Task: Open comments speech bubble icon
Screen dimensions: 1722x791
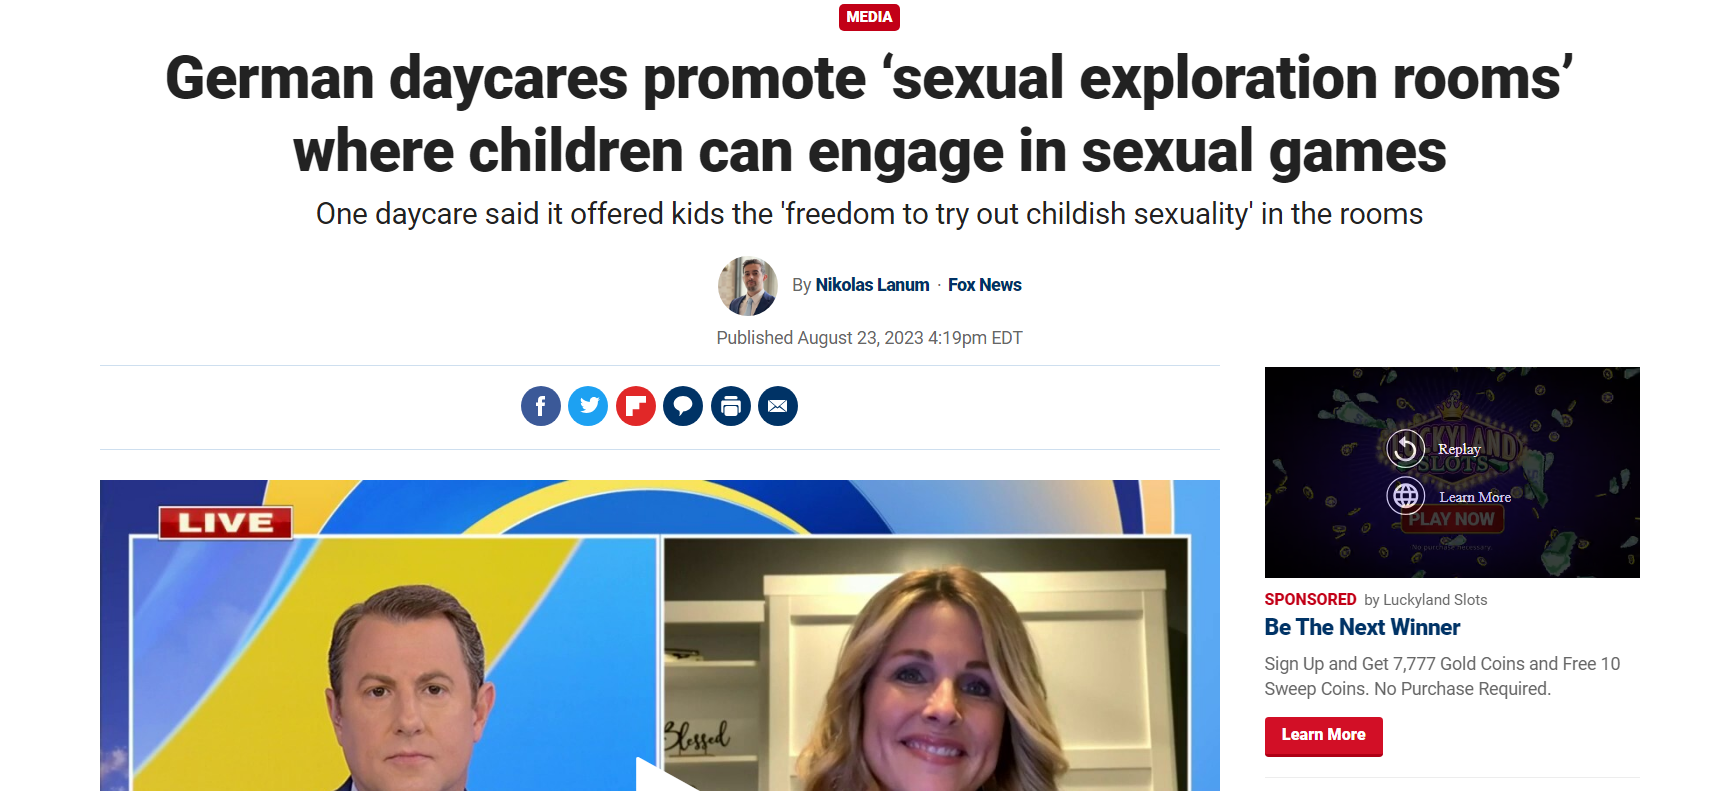Action: (683, 406)
